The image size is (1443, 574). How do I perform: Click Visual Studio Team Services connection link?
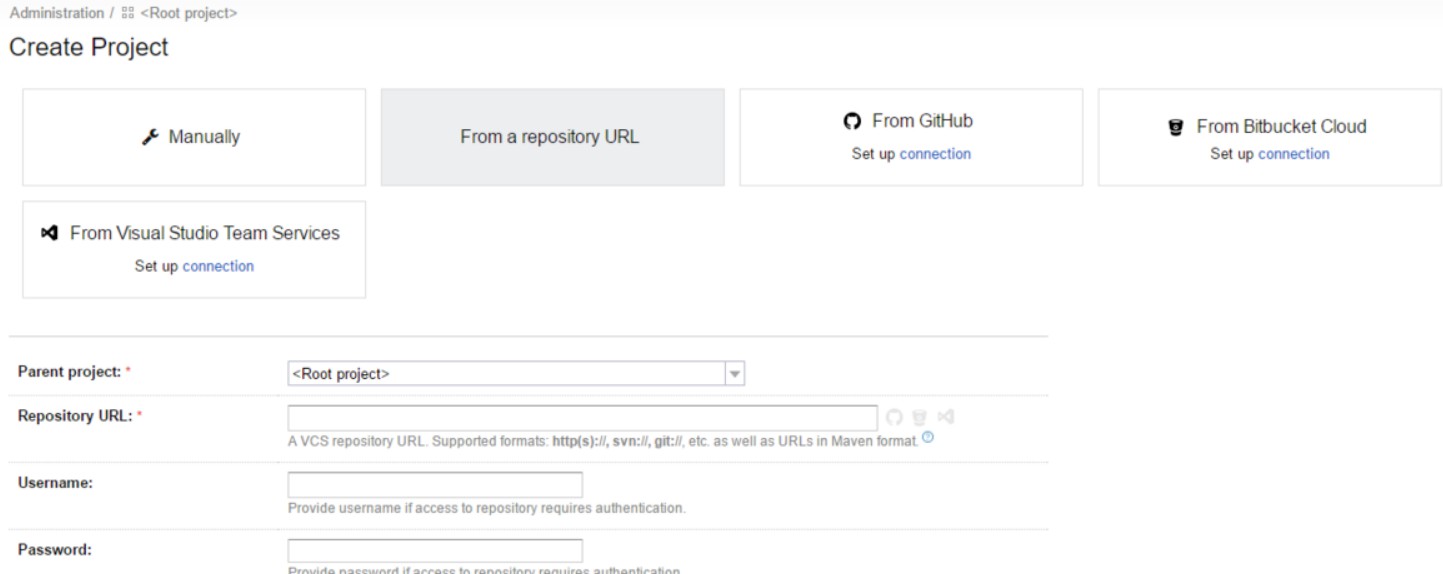pyautogui.click(x=218, y=266)
